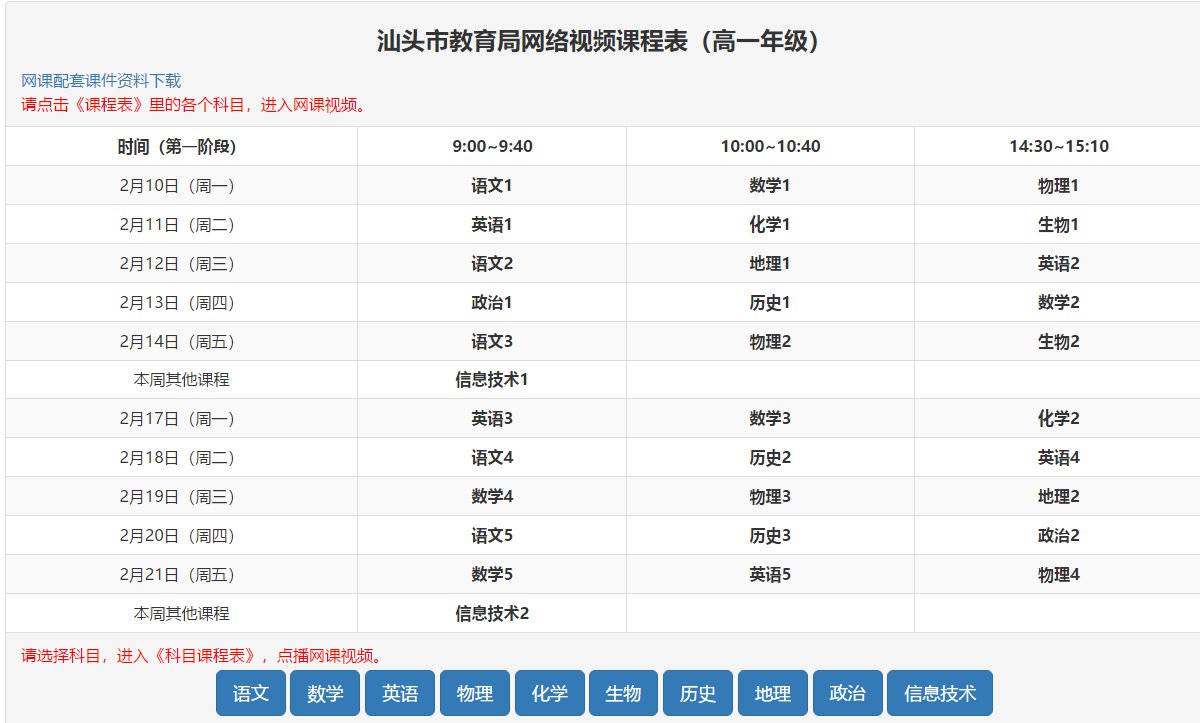Click the 信息技术2 course link
The width and height of the screenshot is (1200, 723).
point(492,614)
